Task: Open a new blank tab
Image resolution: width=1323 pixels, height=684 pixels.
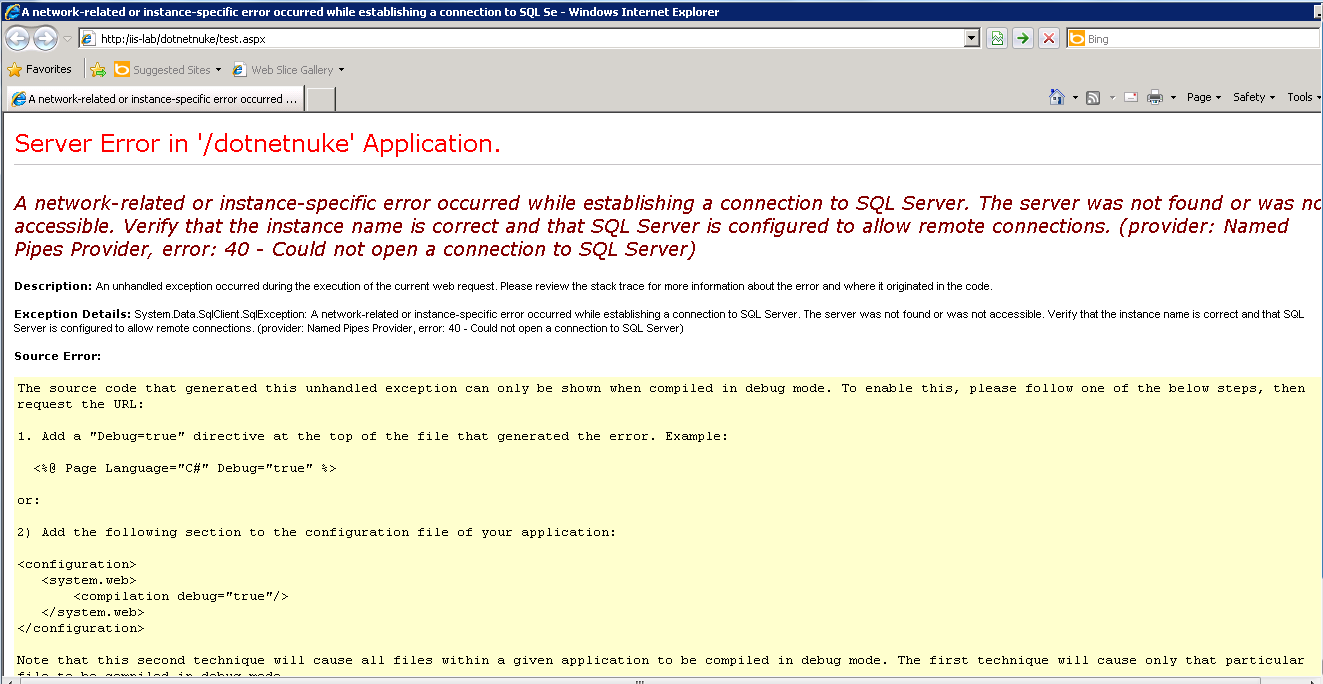Action: [320, 99]
